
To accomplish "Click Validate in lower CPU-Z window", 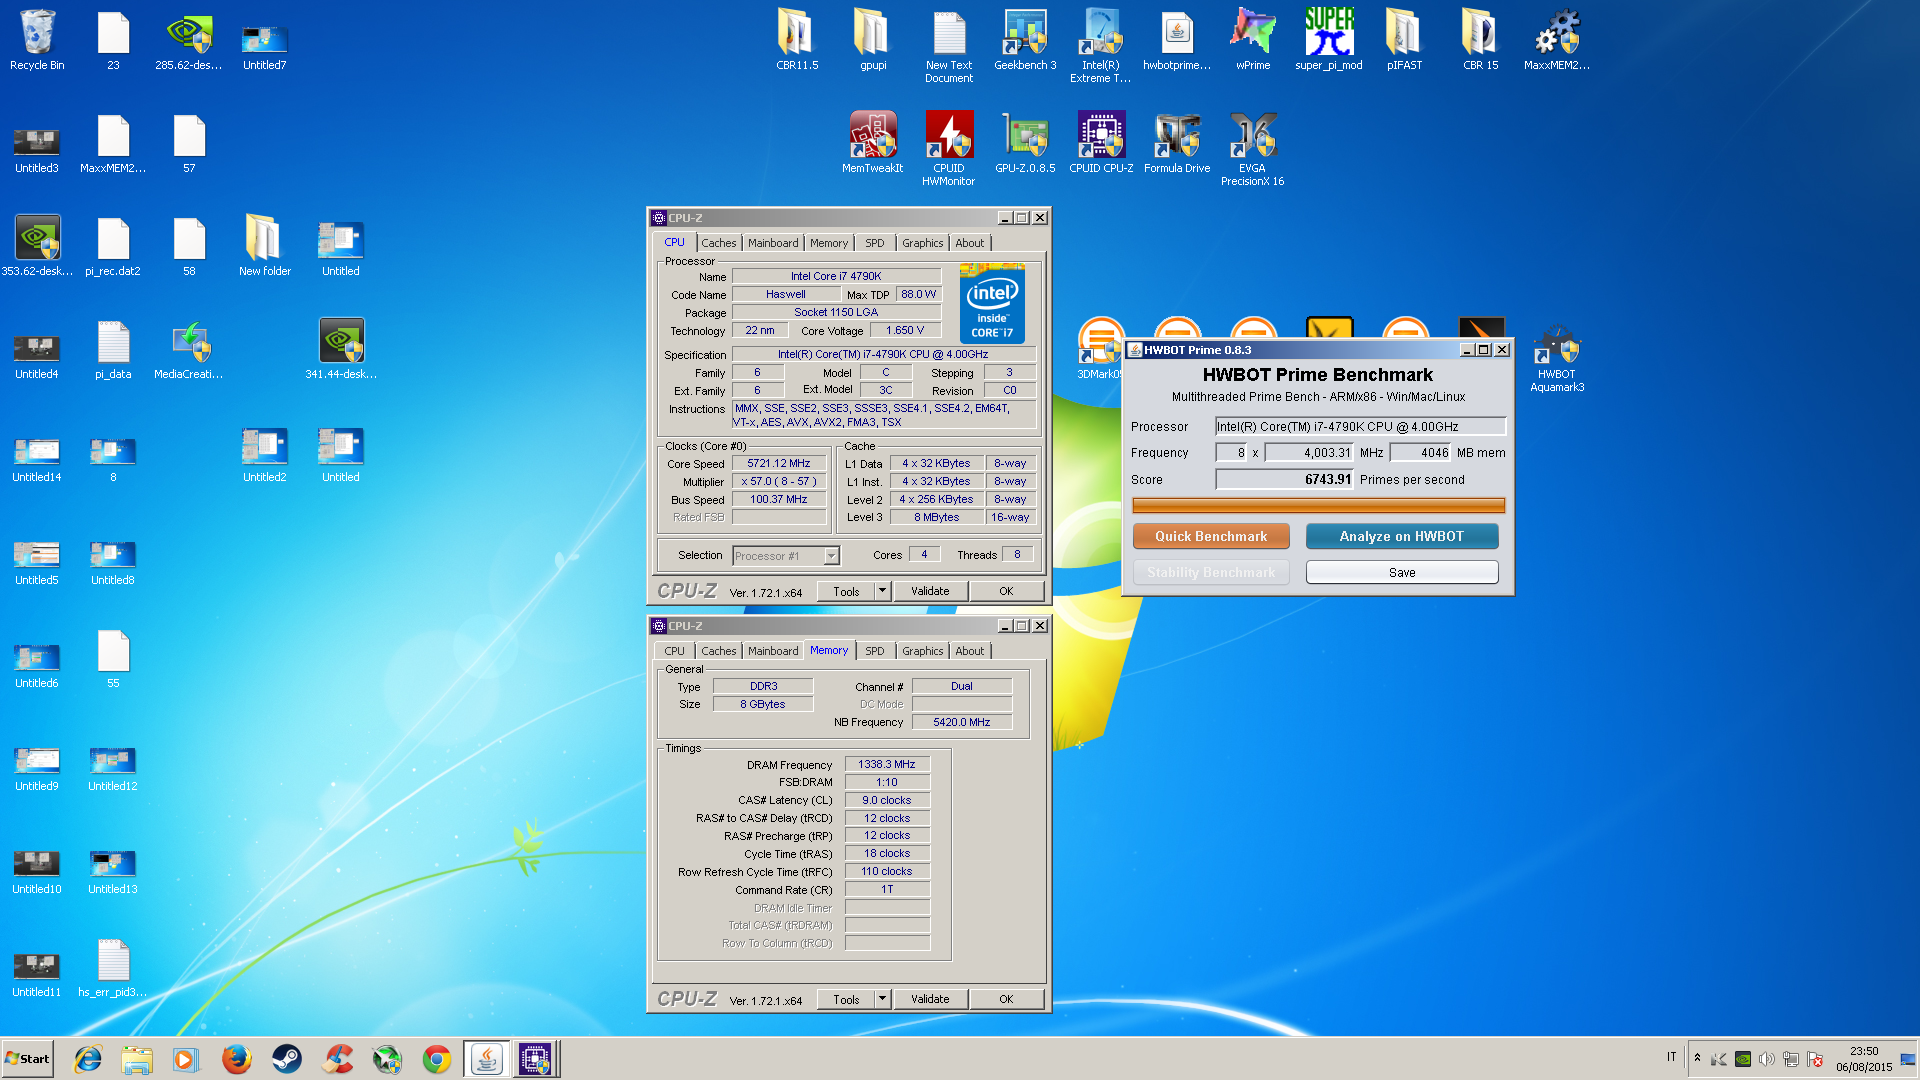I will tap(930, 999).
